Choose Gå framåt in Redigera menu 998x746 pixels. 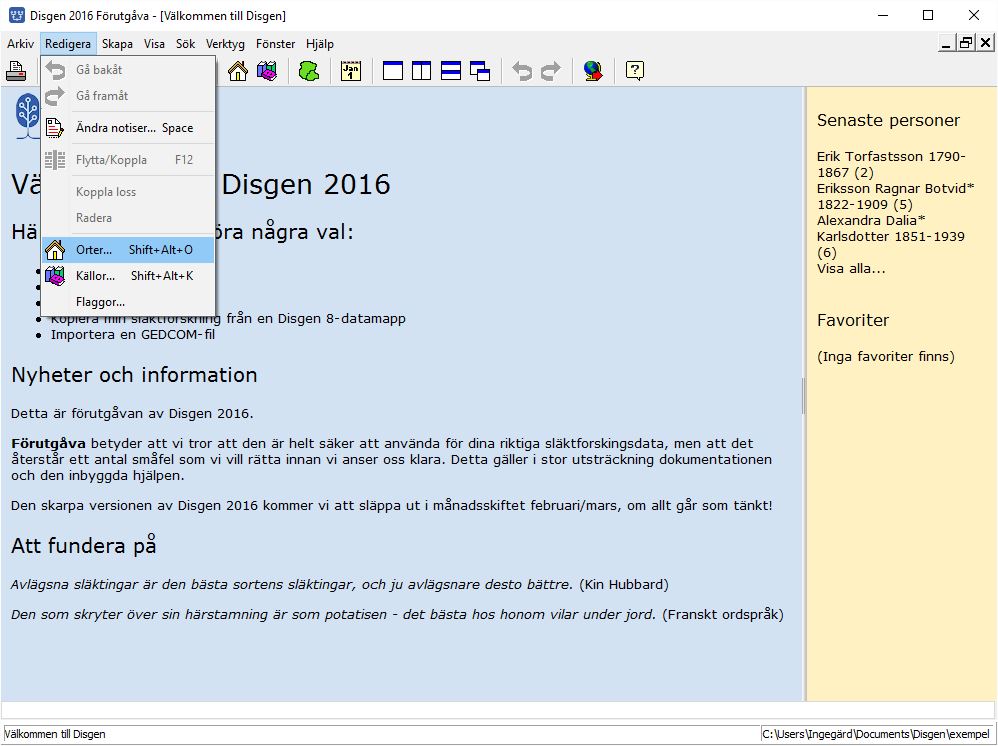128,96
